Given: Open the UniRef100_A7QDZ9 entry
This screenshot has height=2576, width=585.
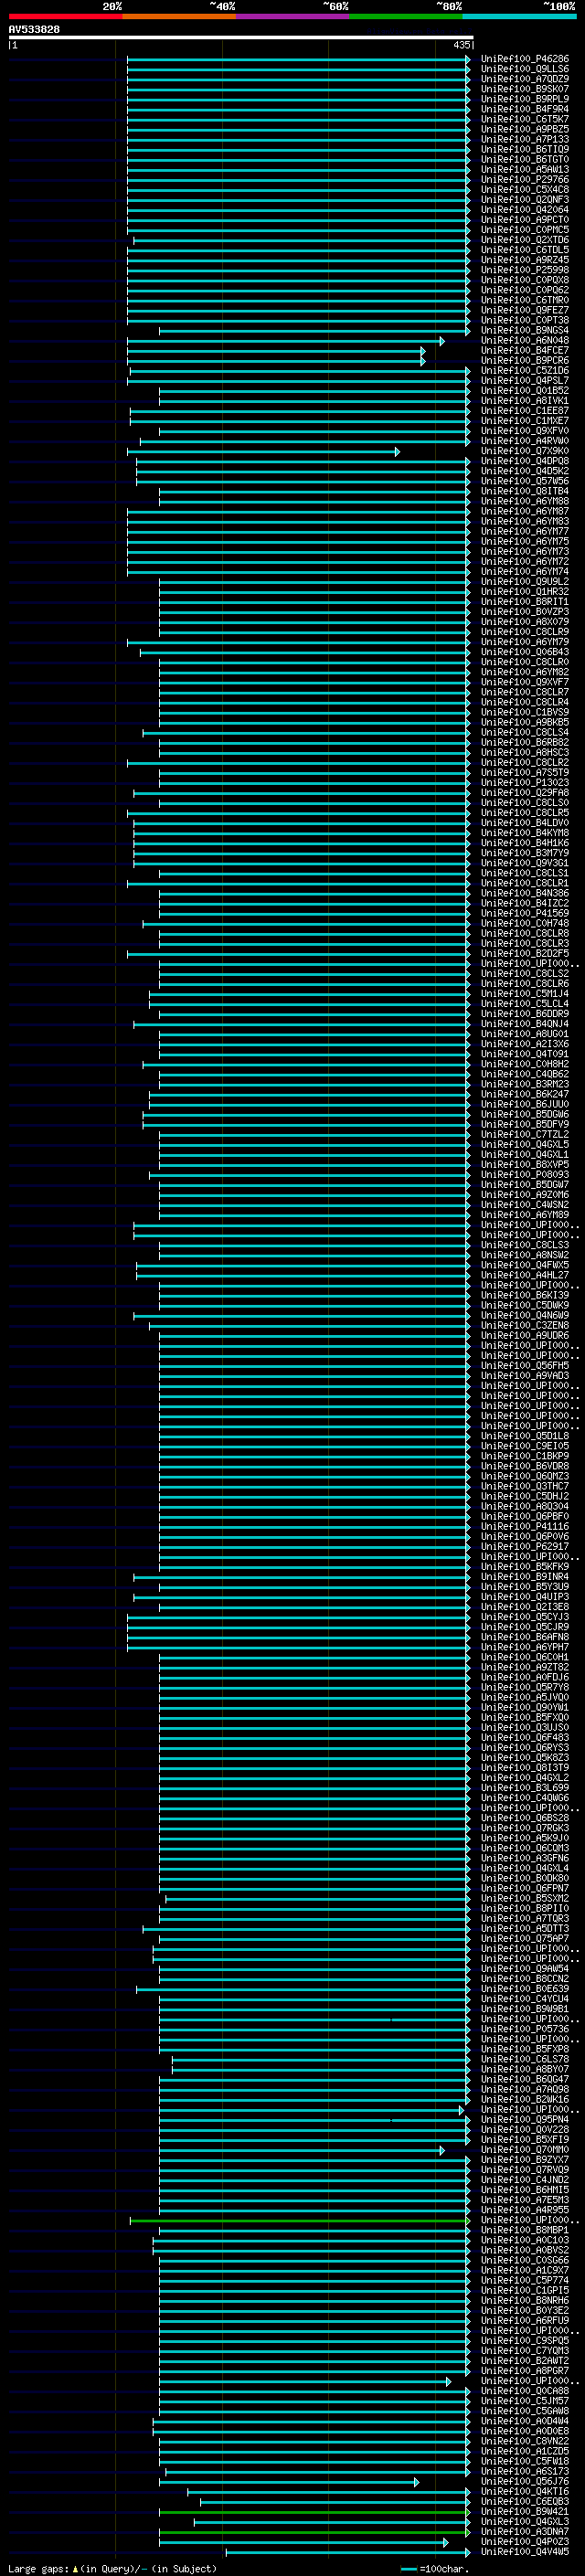Looking at the screenshot, I should [524, 79].
